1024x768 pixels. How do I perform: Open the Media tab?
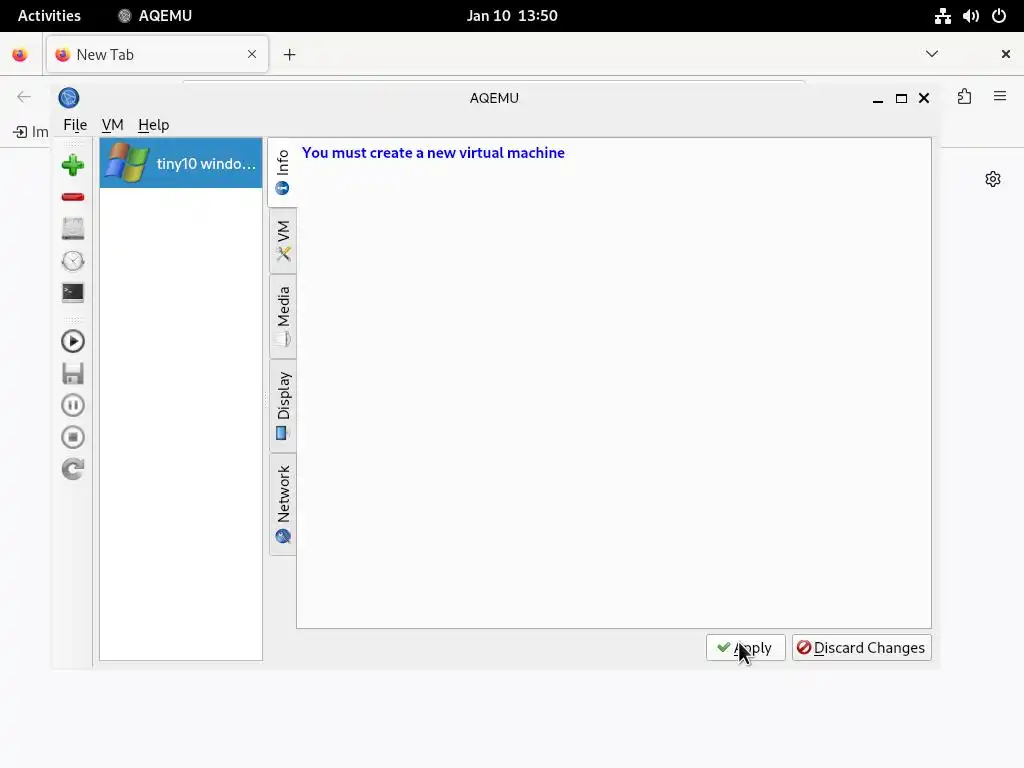click(x=282, y=316)
